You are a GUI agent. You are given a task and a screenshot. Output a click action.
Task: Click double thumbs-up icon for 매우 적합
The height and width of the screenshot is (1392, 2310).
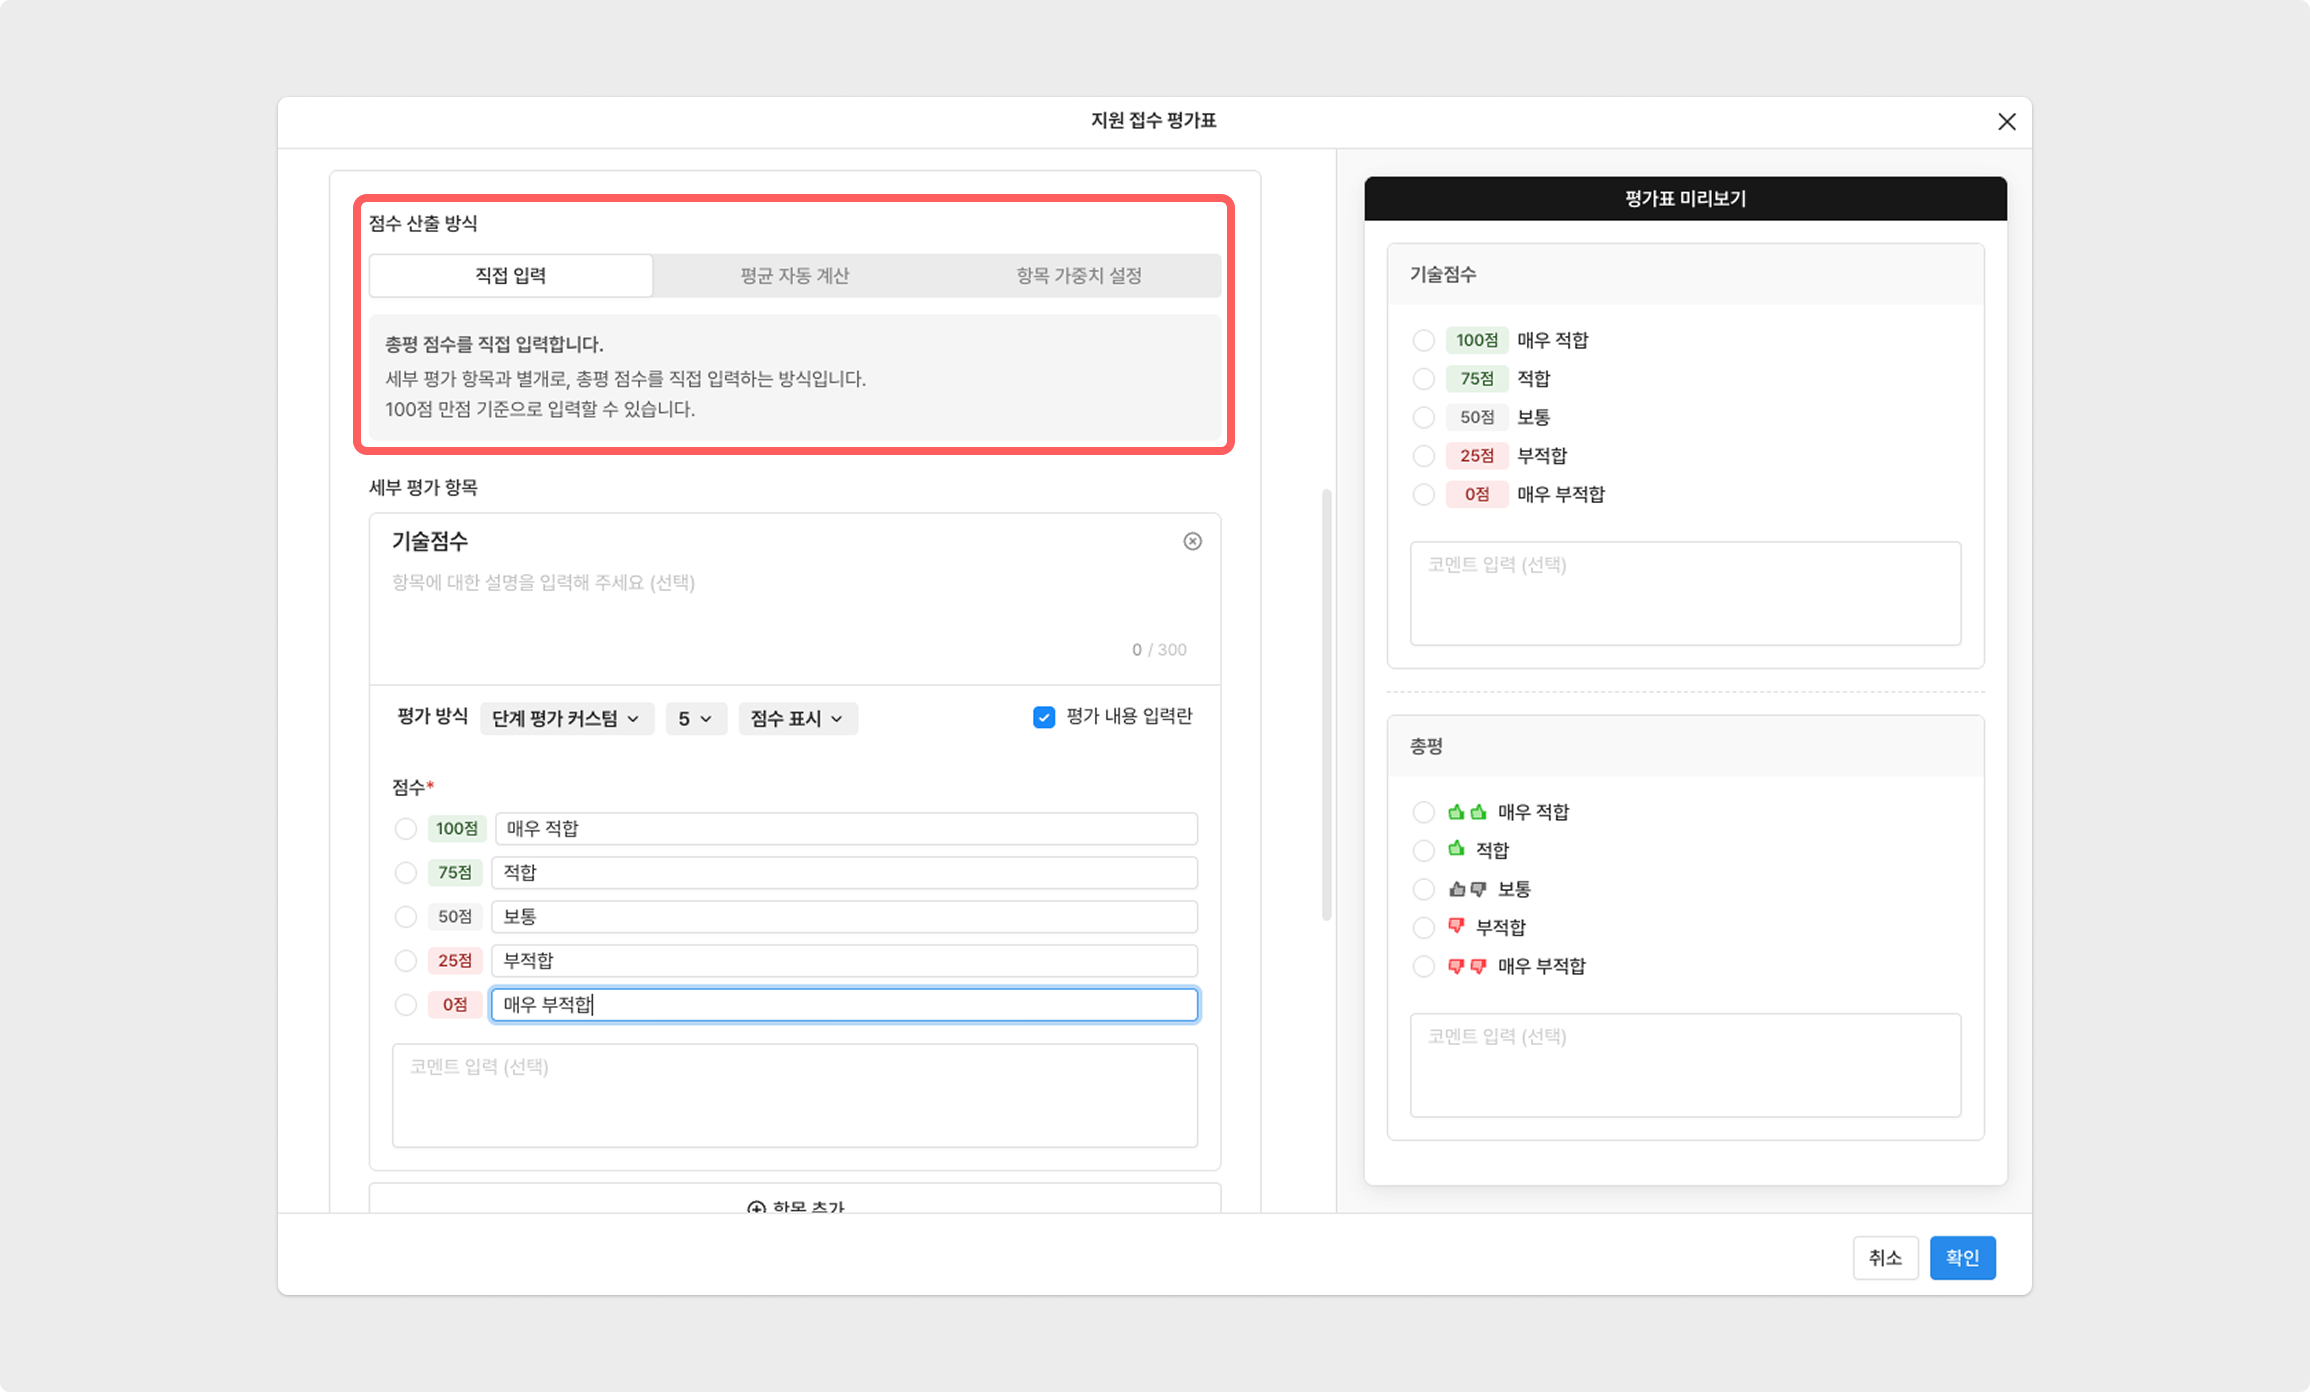[1467, 812]
